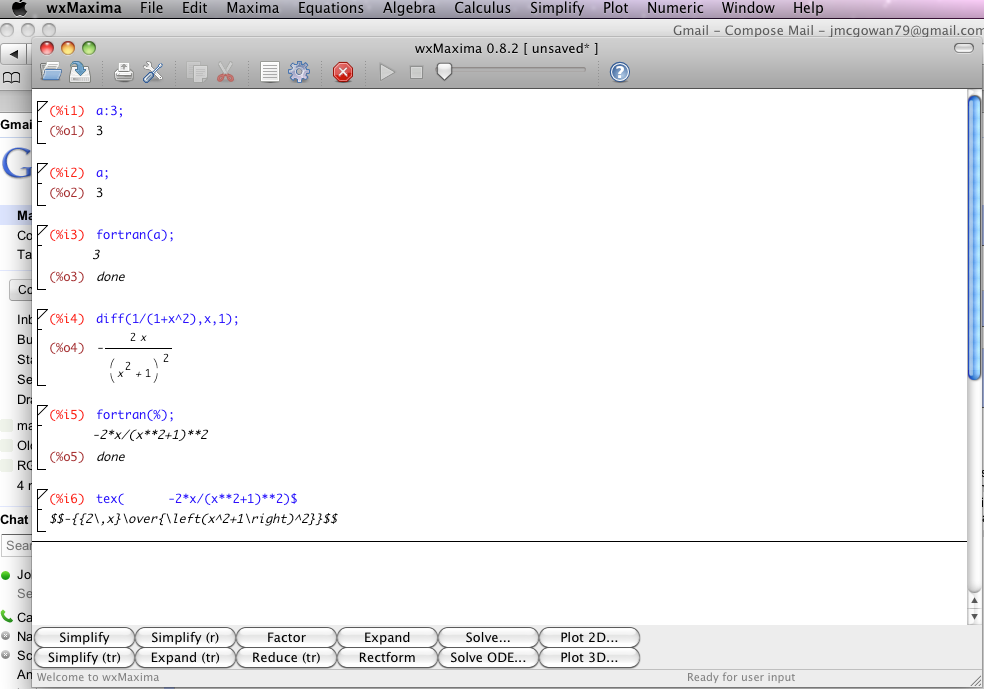Click the back arrow in browser window
The image size is (984, 689).
[x=14, y=55]
